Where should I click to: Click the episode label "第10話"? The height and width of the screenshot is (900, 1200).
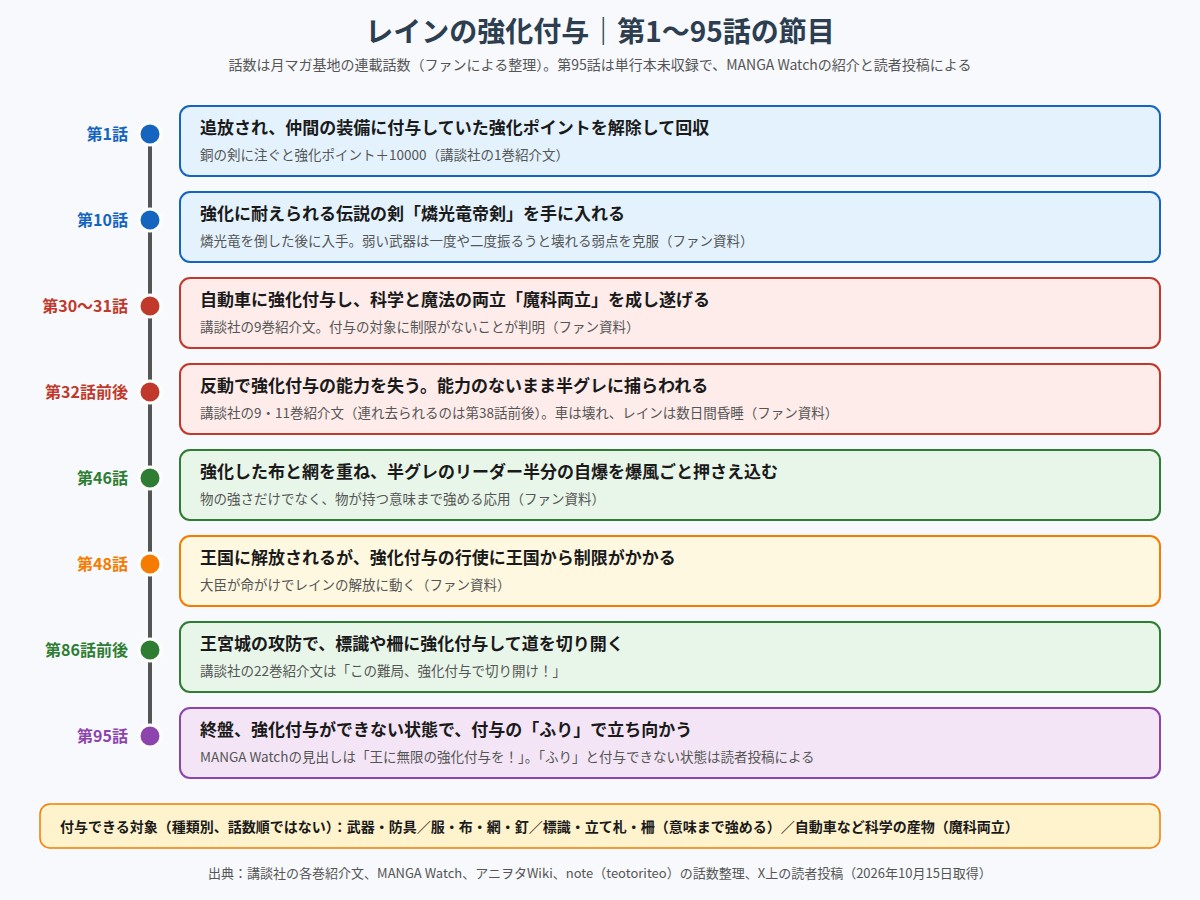click(103, 220)
